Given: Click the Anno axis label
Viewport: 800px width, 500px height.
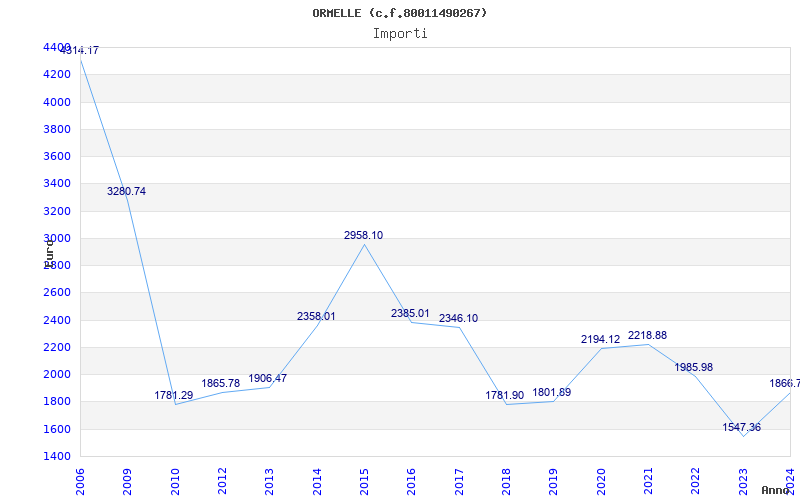Looking at the screenshot, I should click(x=776, y=490).
